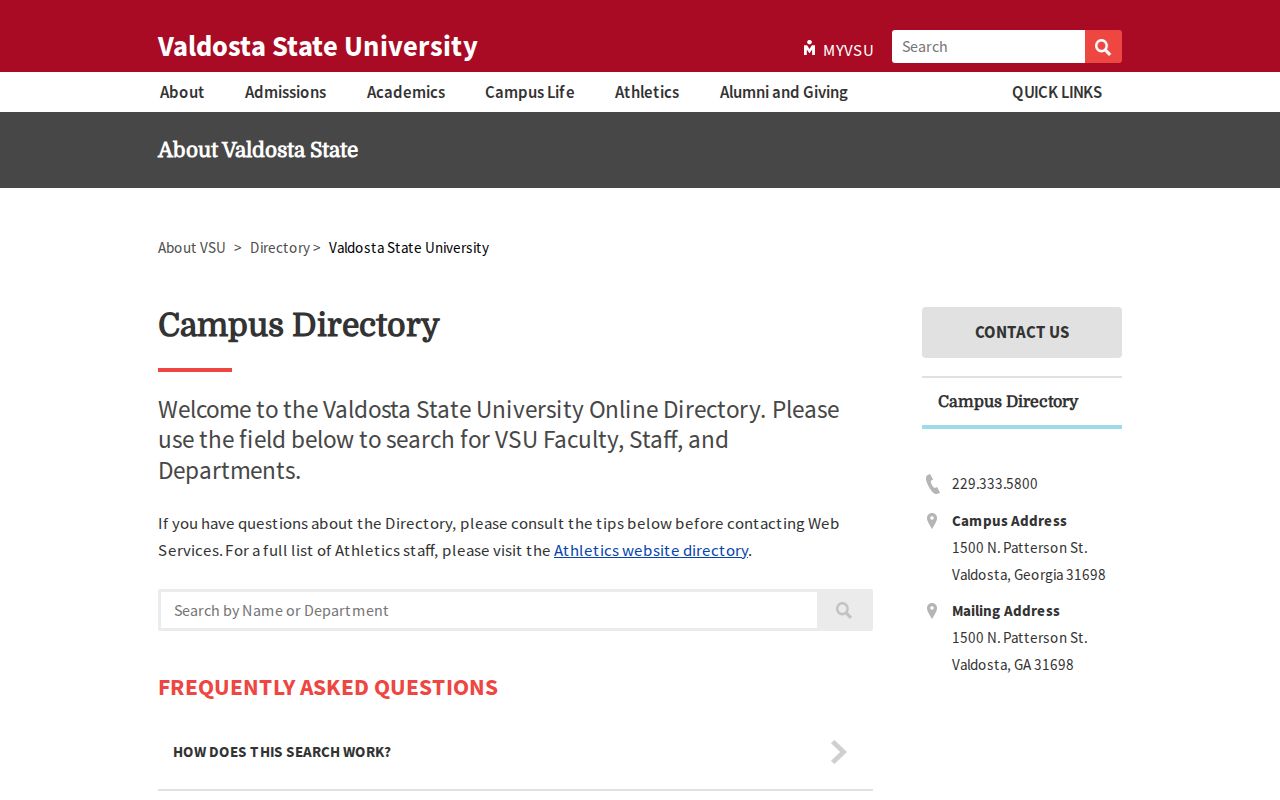Image resolution: width=1280 pixels, height=800 pixels.
Task: Click the phone number 229.333.5800
Action: coord(995,484)
